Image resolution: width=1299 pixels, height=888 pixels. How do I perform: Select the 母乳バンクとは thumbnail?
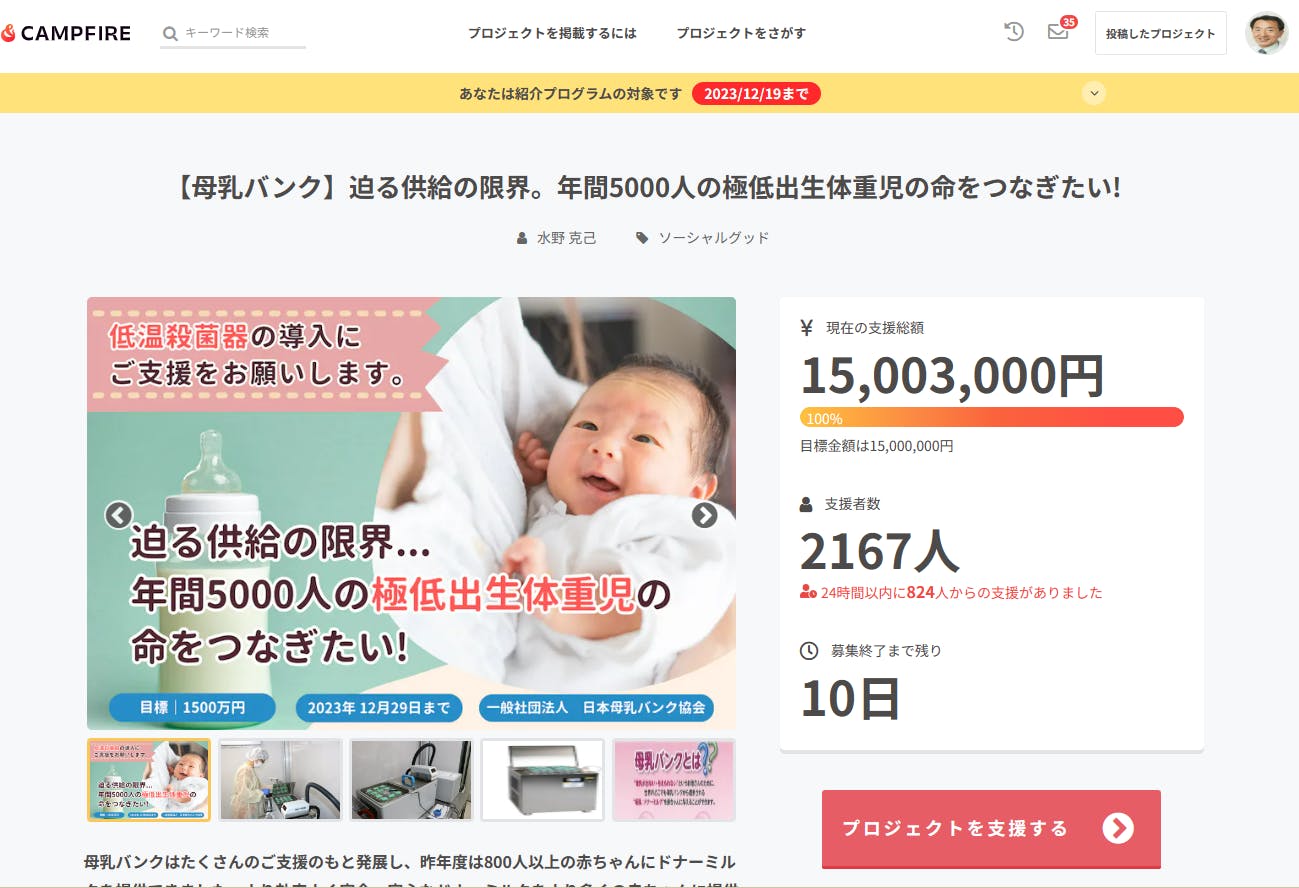(674, 780)
